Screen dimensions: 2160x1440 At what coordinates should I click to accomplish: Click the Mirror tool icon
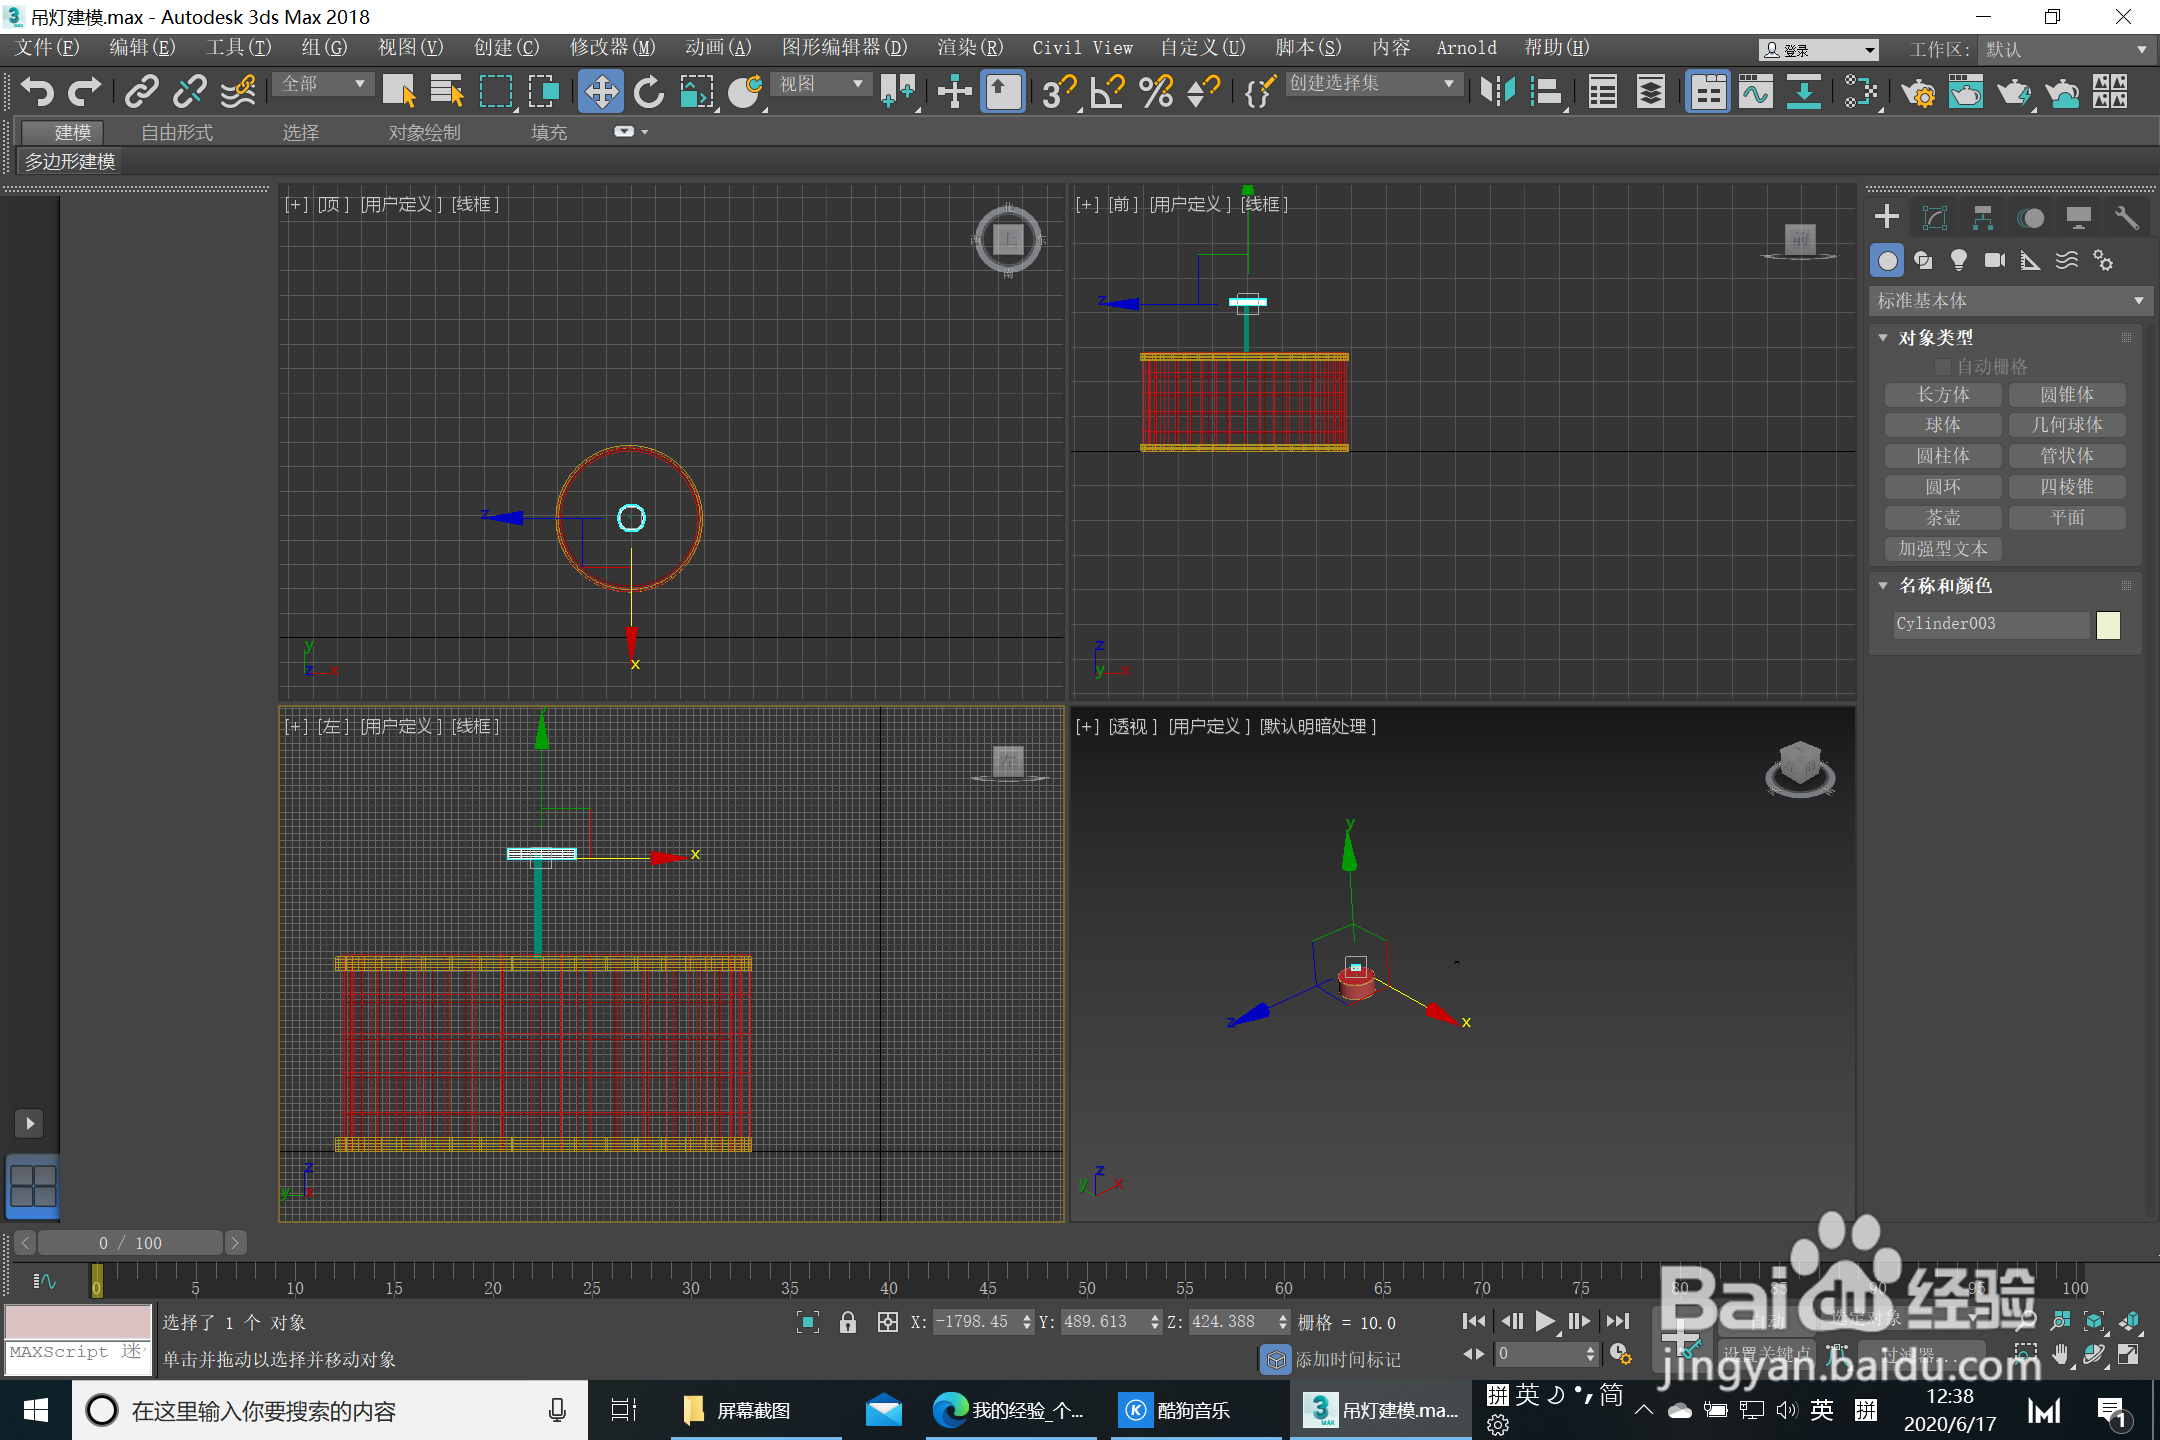pyautogui.click(x=1497, y=92)
